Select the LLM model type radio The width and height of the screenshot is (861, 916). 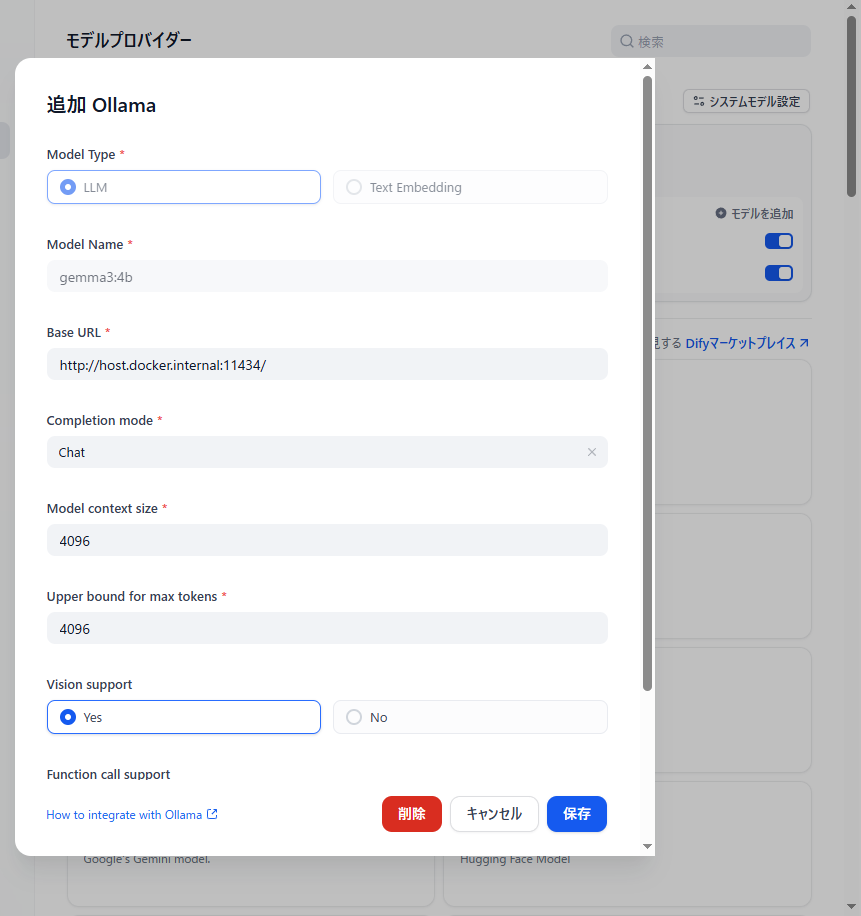coord(183,187)
